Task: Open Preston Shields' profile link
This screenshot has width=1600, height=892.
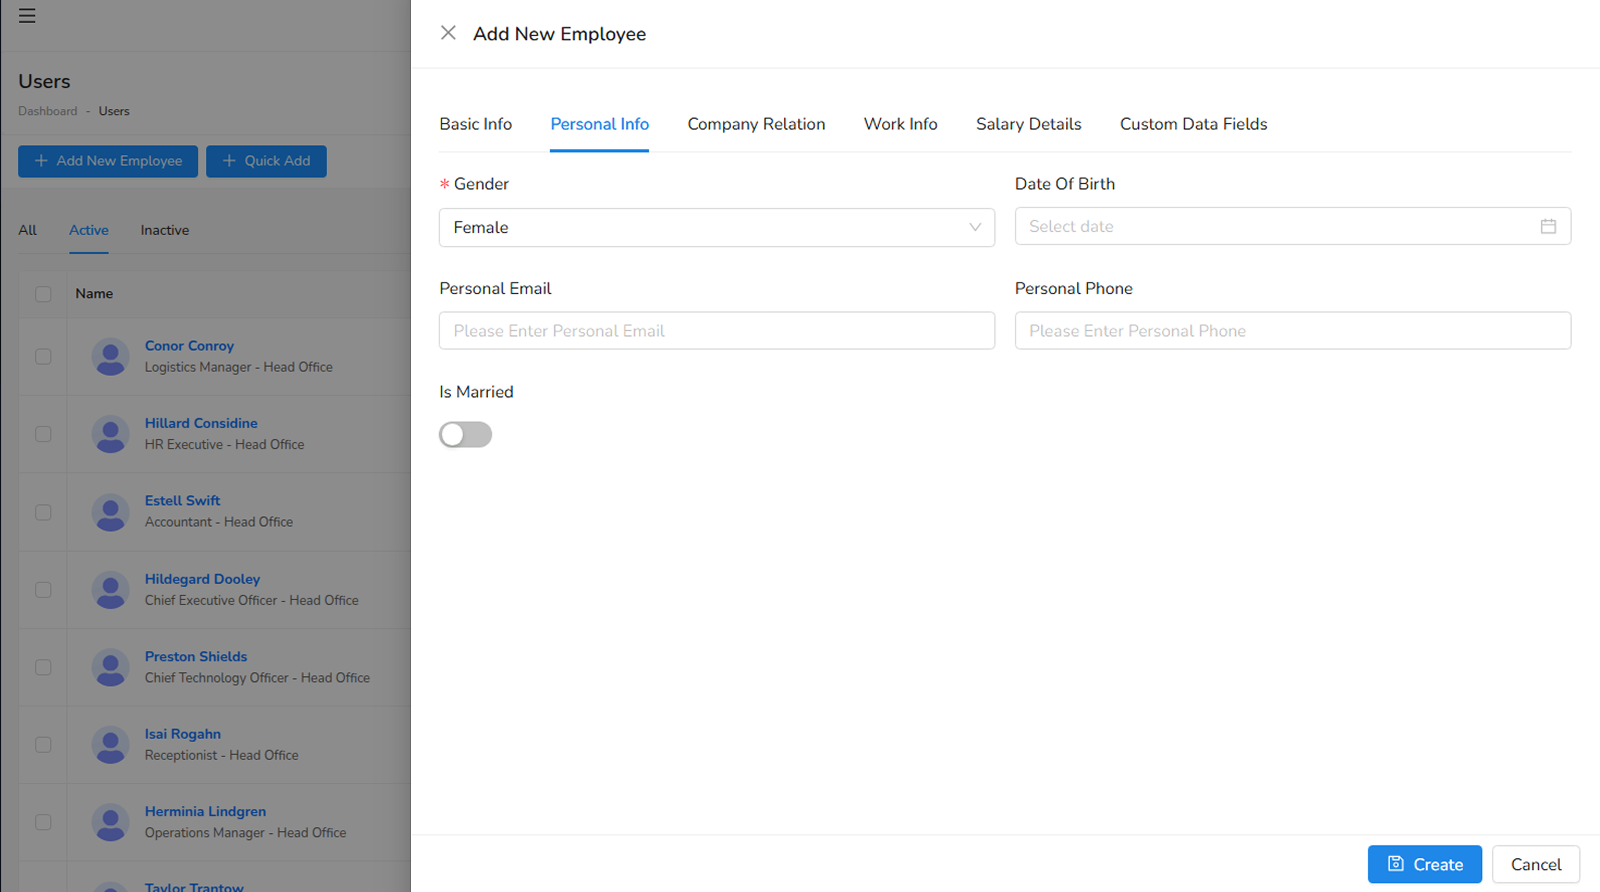Action: pyautogui.click(x=196, y=657)
